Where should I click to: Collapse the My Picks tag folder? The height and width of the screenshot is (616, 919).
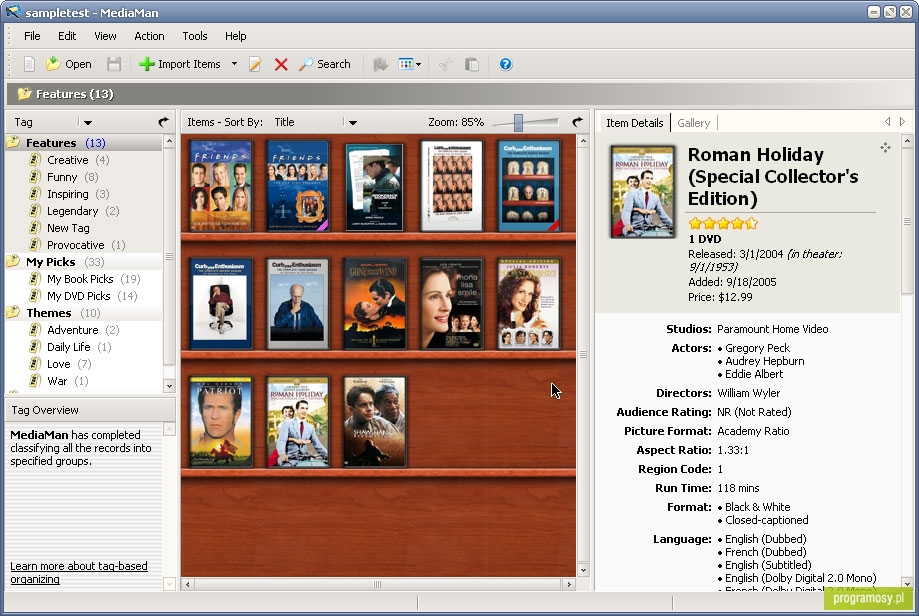[x=13, y=261]
